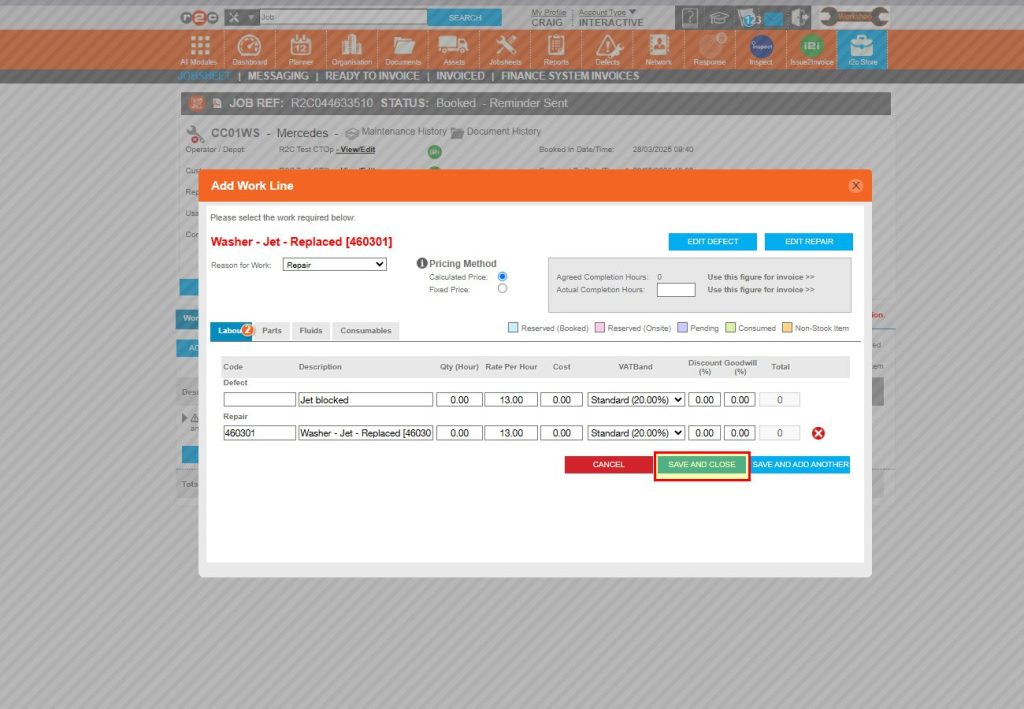Open the Jobsheets module
This screenshot has width=1024, height=709.
(505, 47)
